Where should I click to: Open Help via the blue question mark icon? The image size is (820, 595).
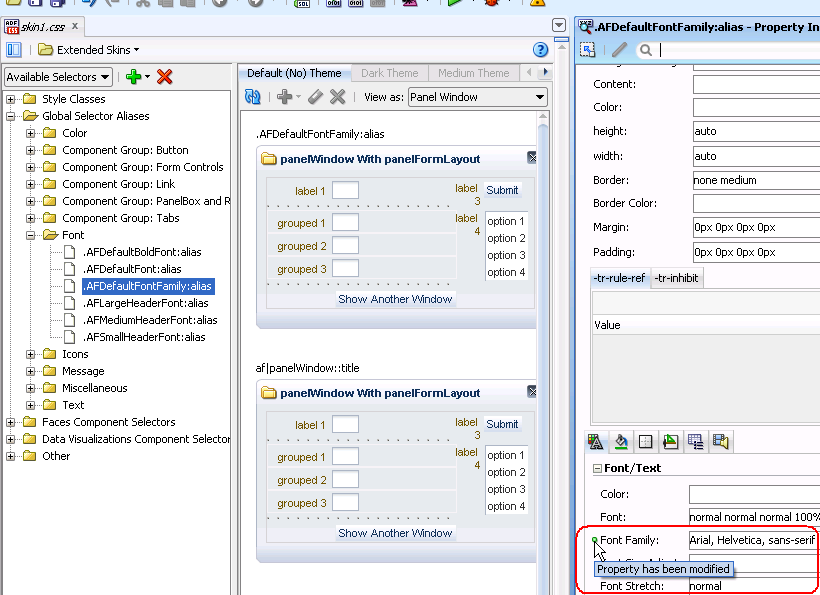pos(540,49)
